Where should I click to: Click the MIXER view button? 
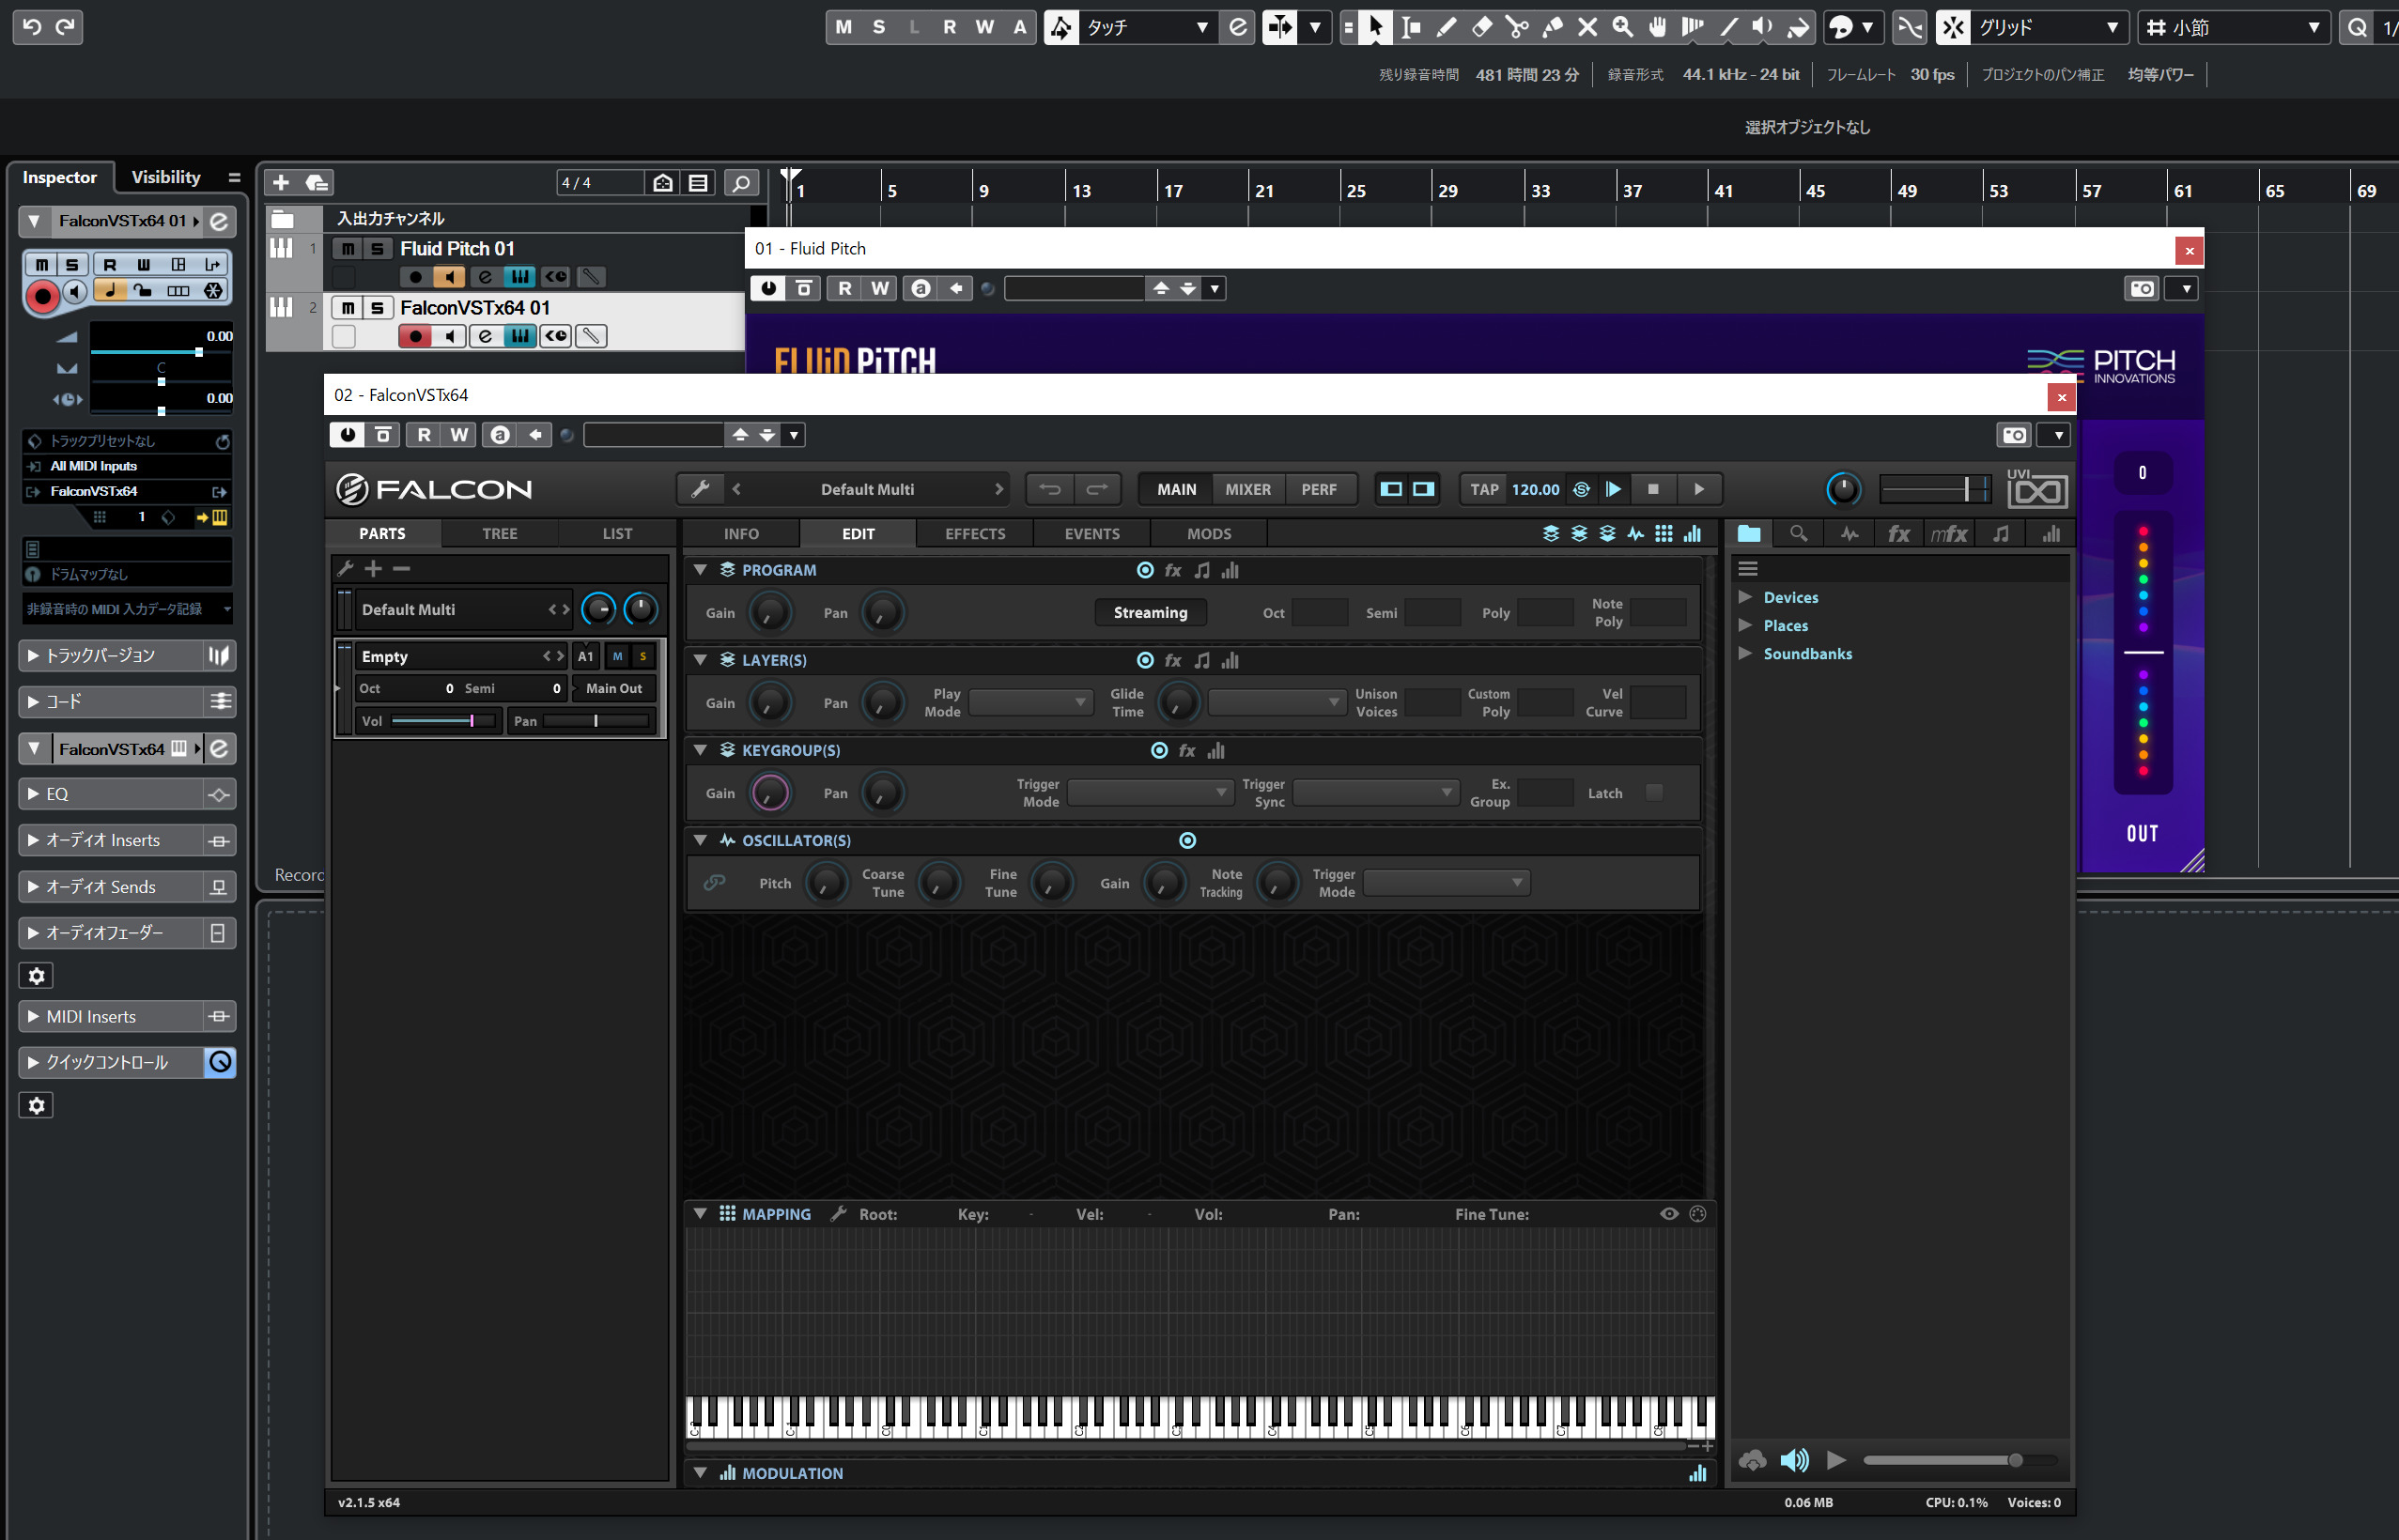pos(1247,489)
